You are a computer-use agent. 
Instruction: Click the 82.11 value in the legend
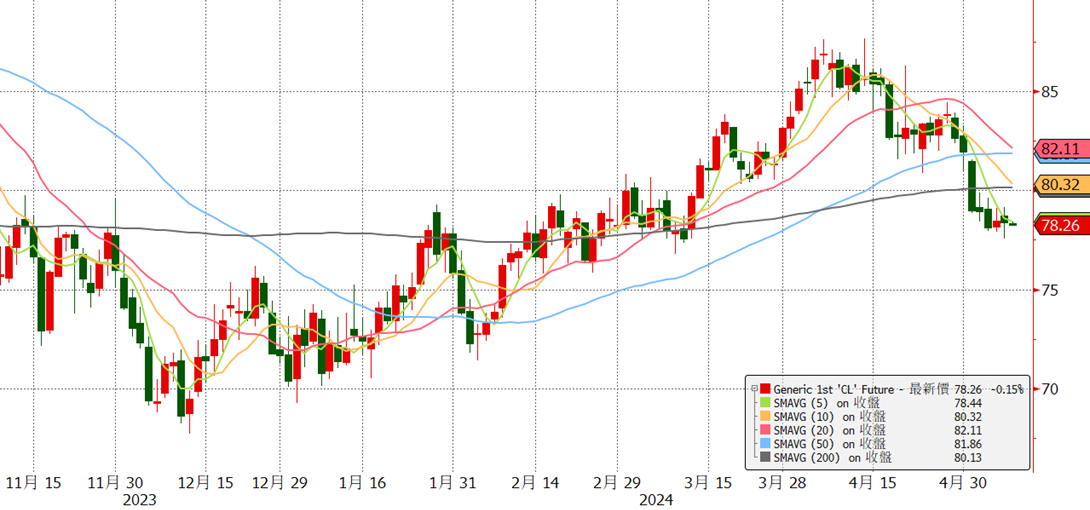click(967, 429)
